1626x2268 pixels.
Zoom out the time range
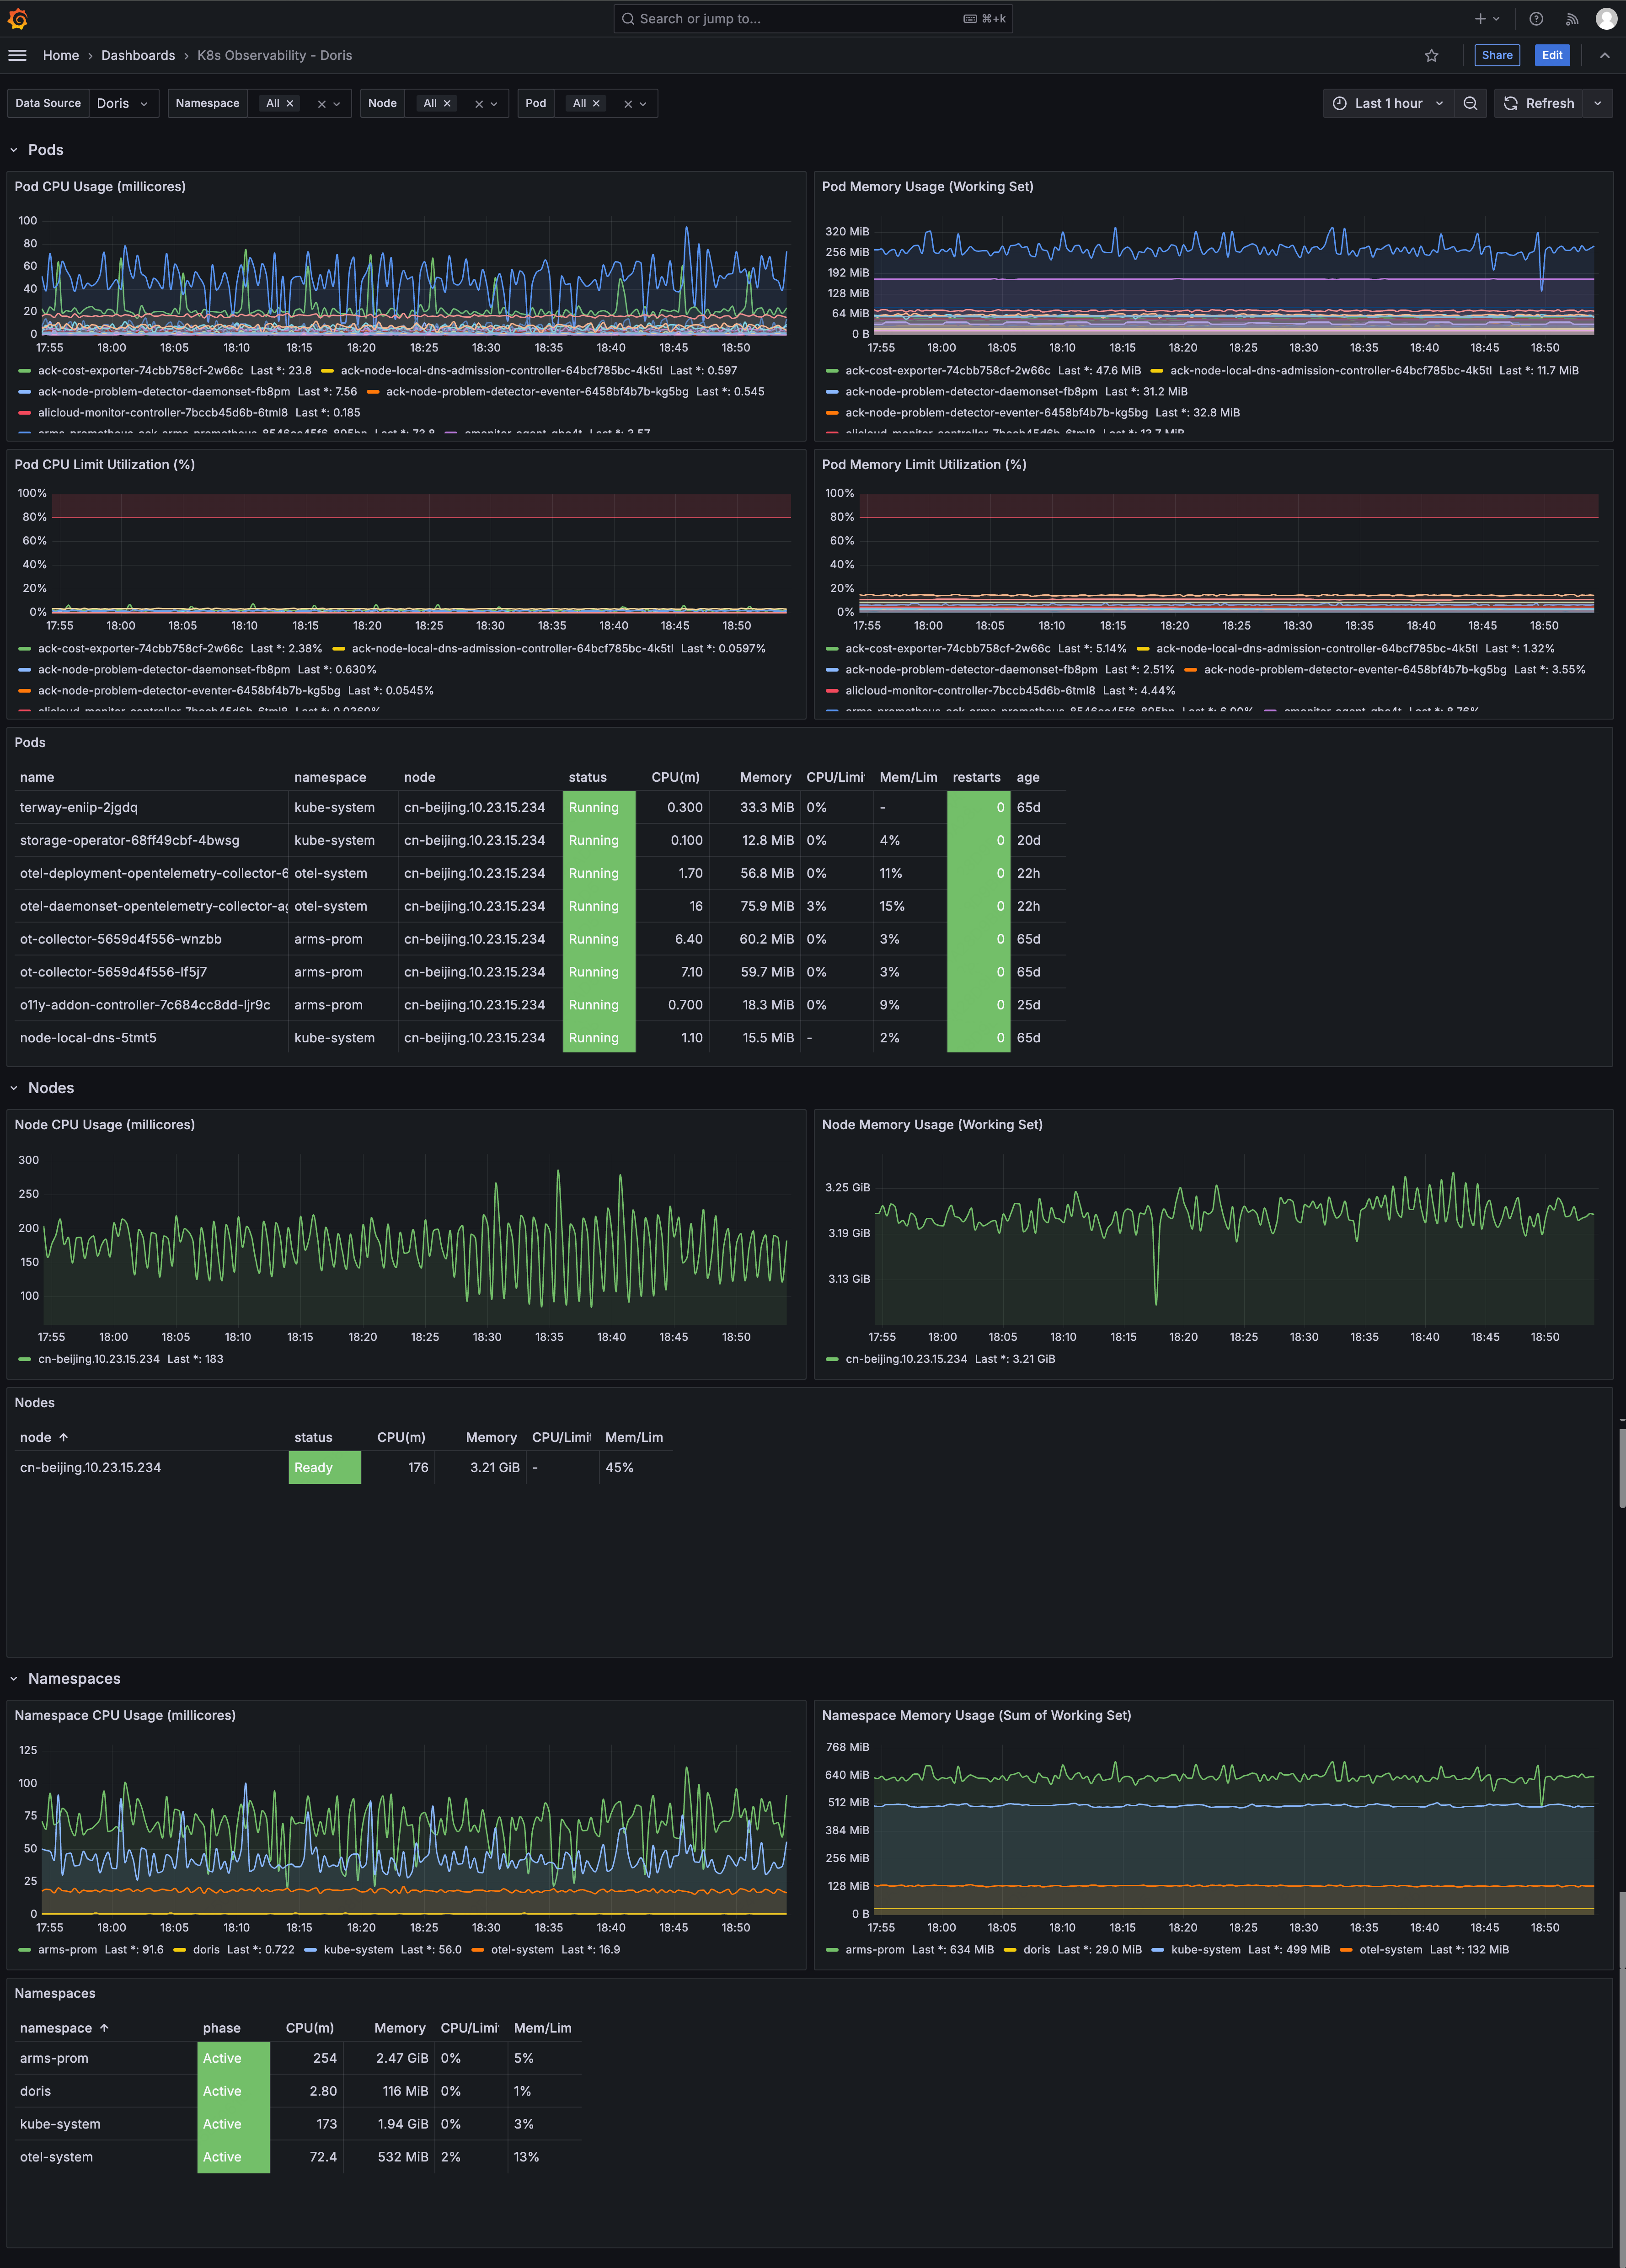pyautogui.click(x=1470, y=103)
